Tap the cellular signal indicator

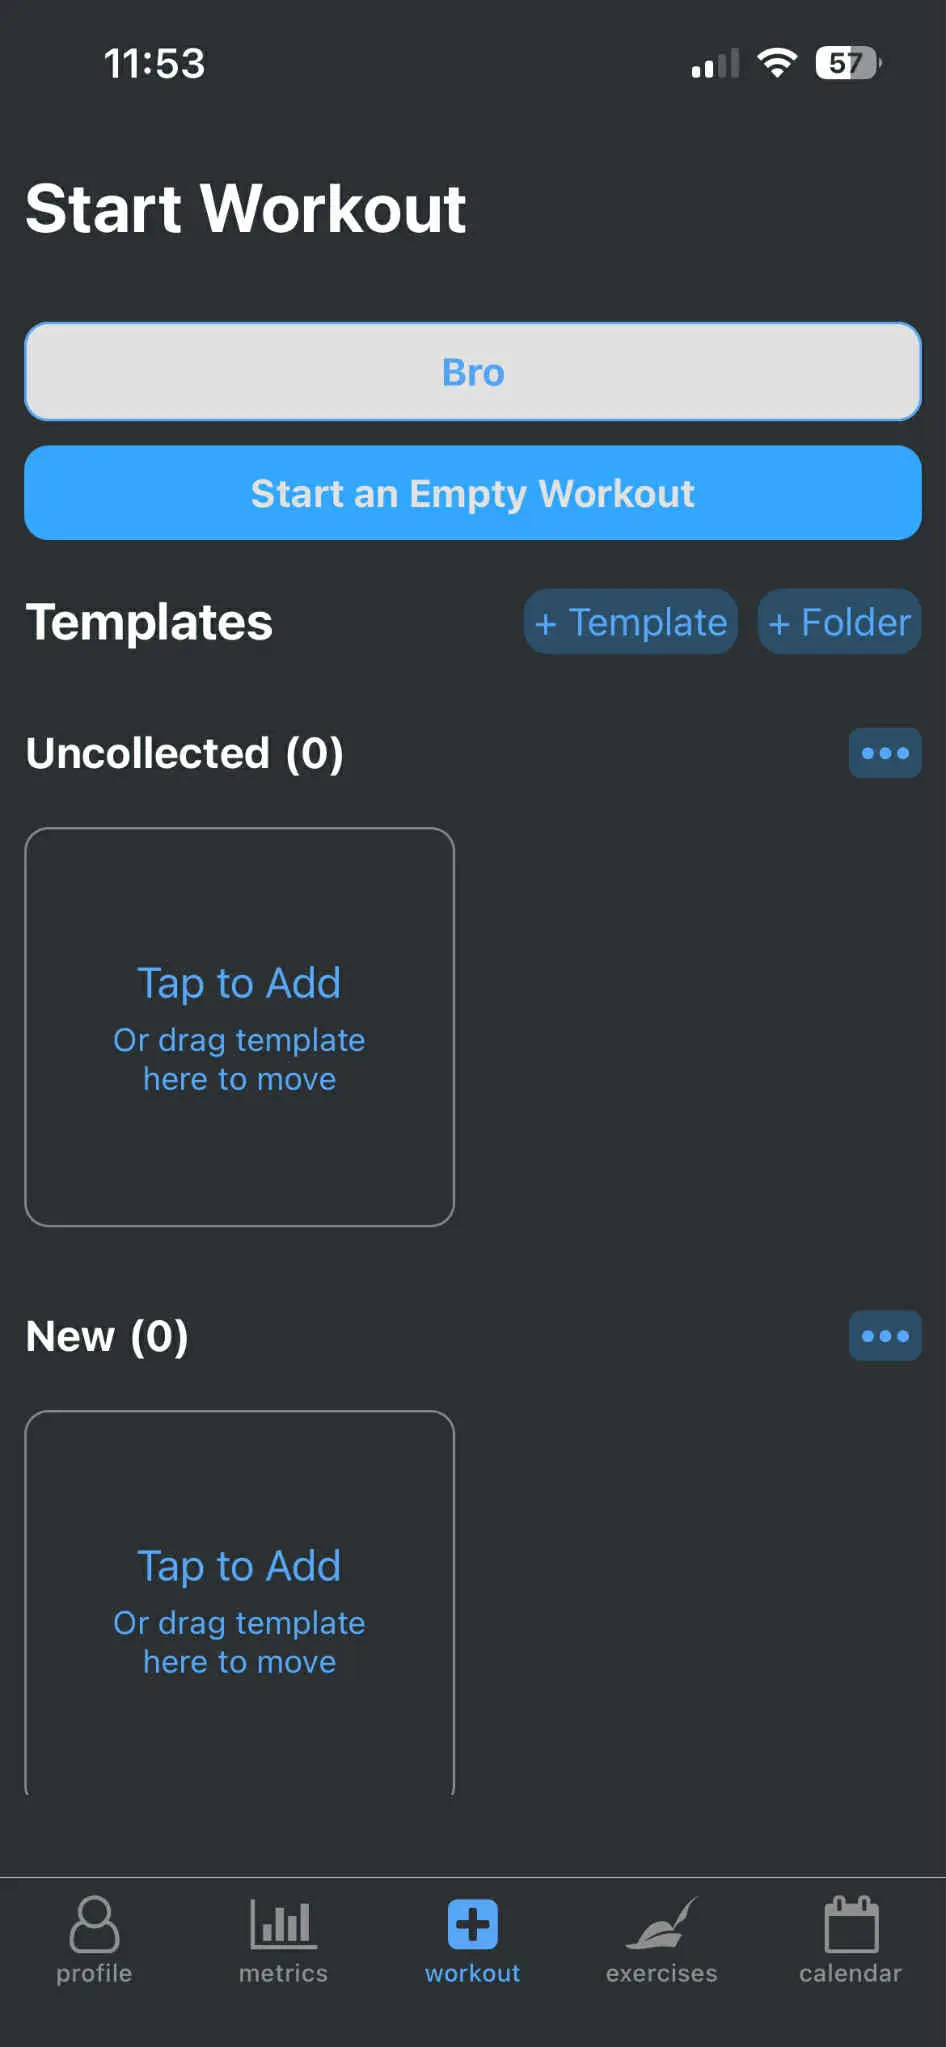(714, 62)
